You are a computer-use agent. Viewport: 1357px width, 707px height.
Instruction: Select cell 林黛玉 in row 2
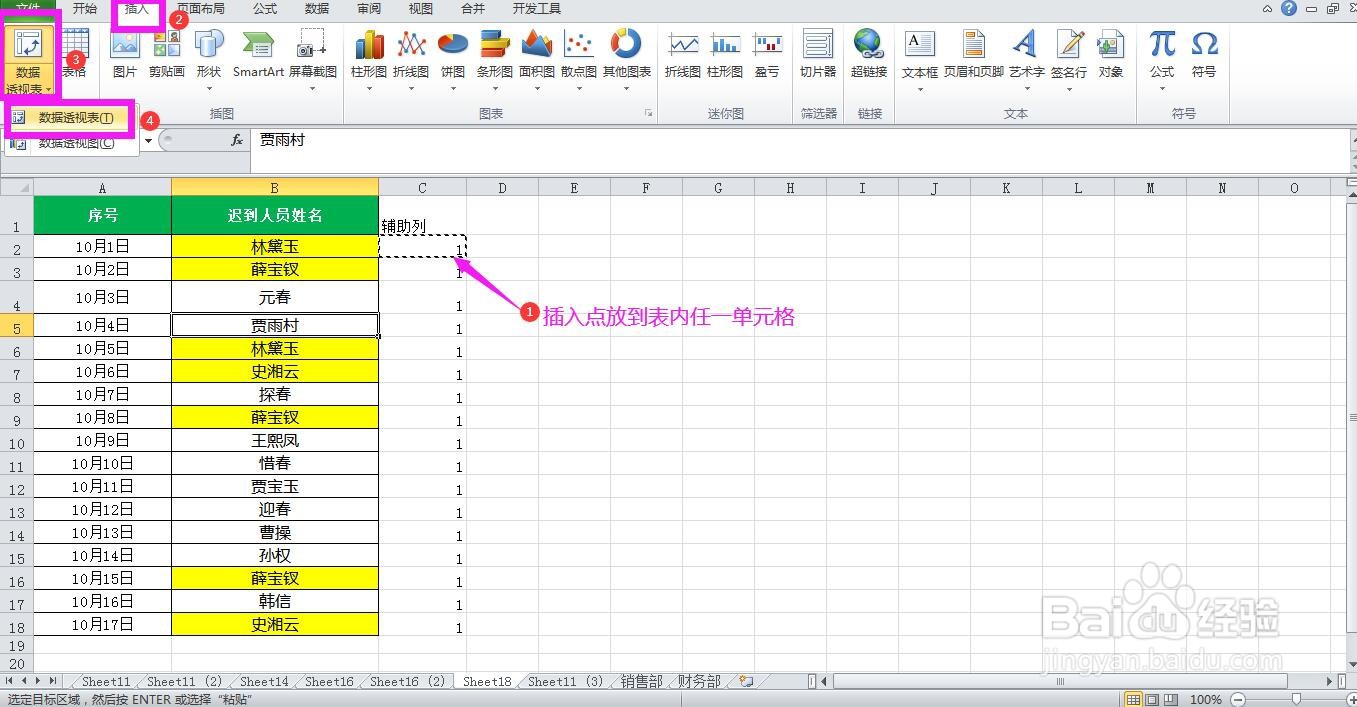[275, 246]
